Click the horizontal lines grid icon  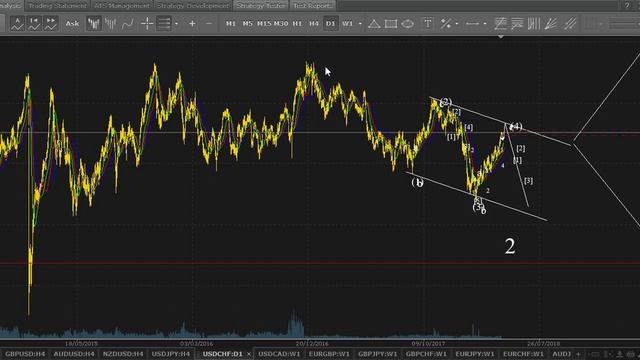click(x=164, y=24)
